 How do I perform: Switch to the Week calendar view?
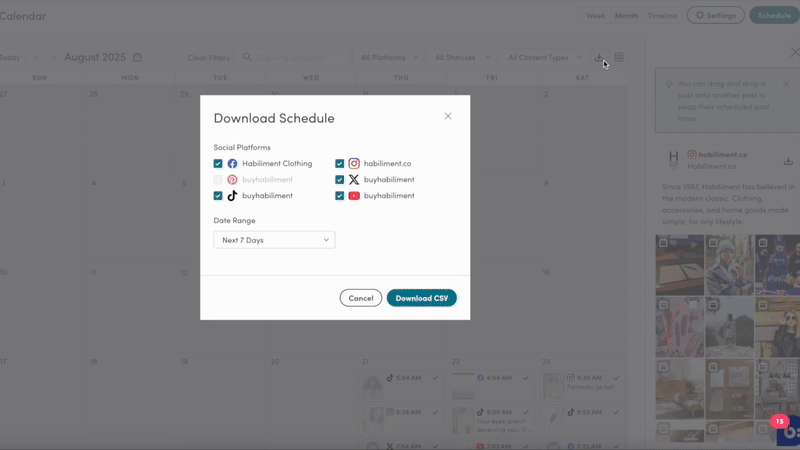point(595,16)
